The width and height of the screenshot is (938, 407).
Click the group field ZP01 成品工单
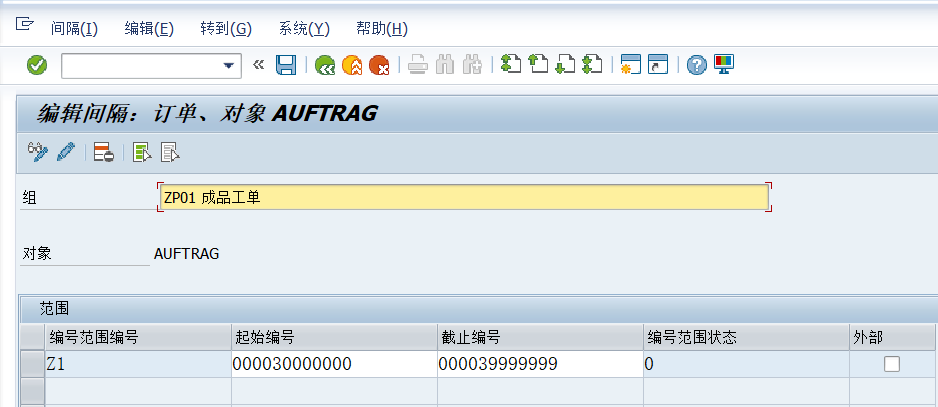coord(464,197)
